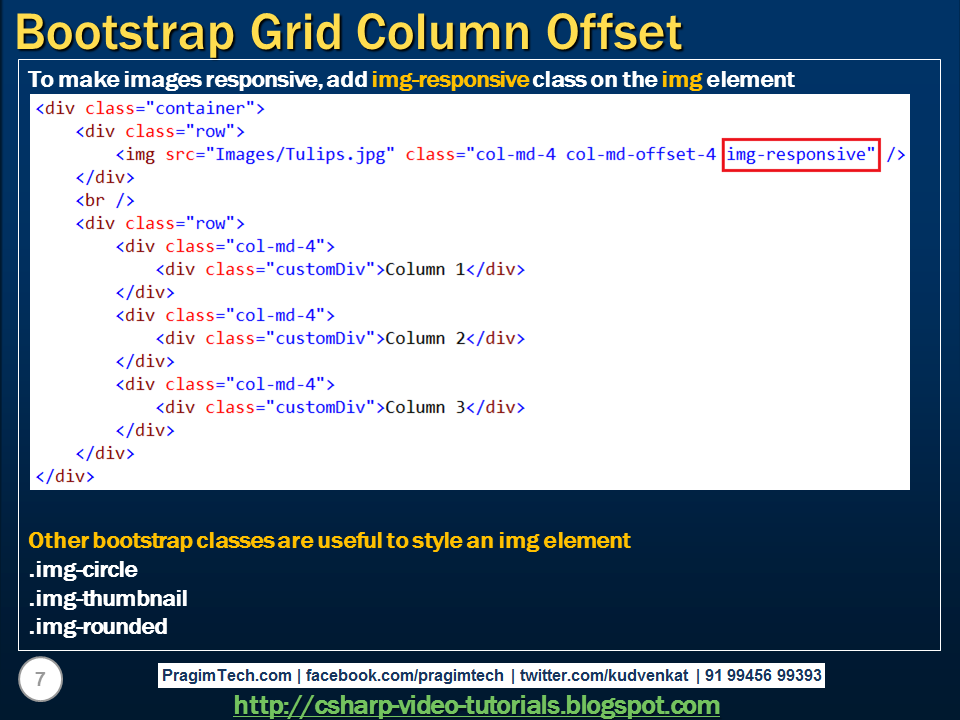This screenshot has height=720, width=960.
Task: Click the phone number 91 99456 99393
Action: click(x=763, y=675)
